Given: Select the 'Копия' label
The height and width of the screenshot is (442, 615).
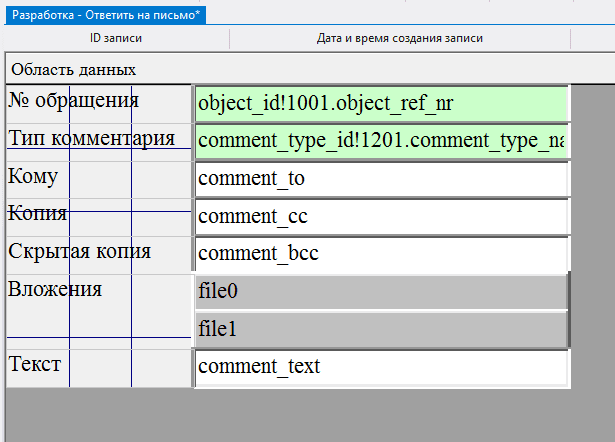Looking at the screenshot, I should tap(38, 213).
